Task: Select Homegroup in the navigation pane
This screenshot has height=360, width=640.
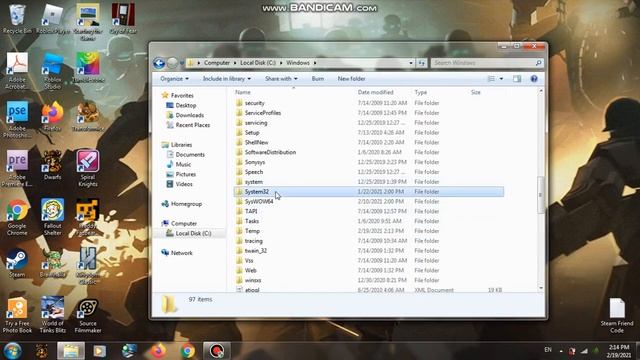Action: [182, 204]
